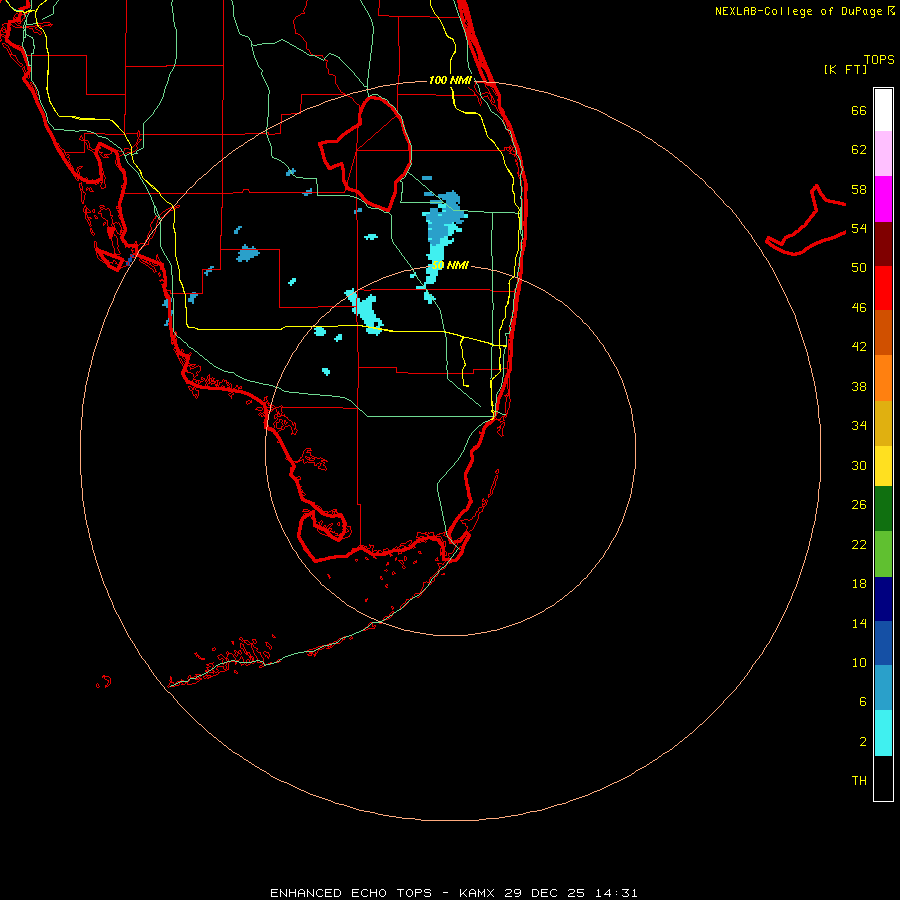Viewport: 900px width, 900px height.
Task: Click the 50 NMI range ring label
Action: click(x=450, y=265)
